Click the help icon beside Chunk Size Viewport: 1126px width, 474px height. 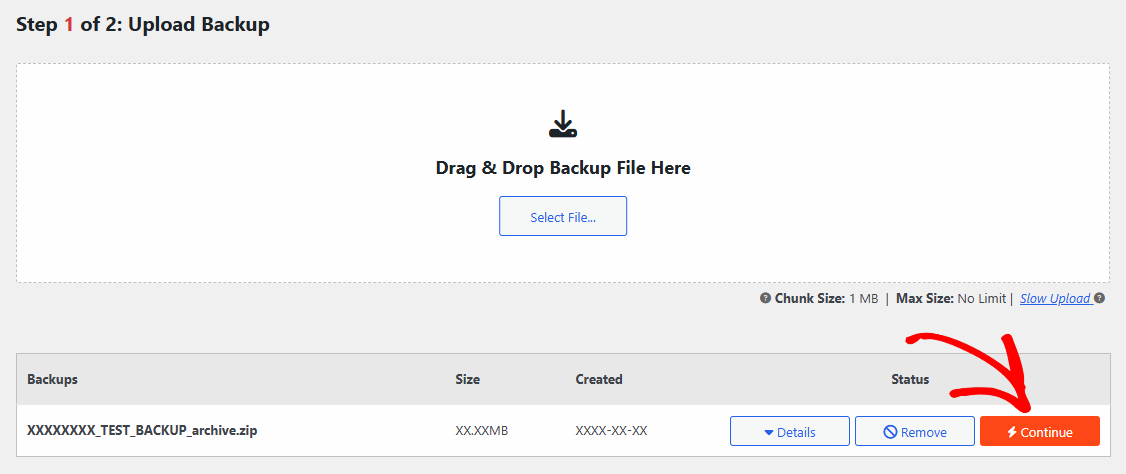coord(765,298)
